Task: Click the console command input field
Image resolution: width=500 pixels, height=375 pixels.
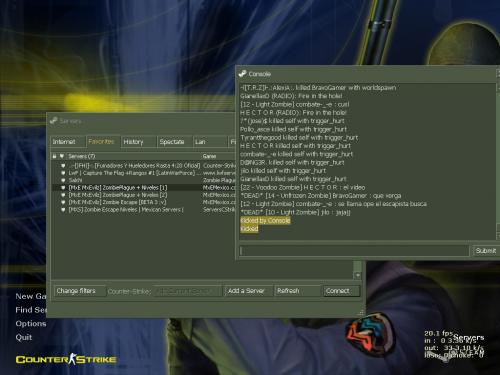Action: [354, 251]
